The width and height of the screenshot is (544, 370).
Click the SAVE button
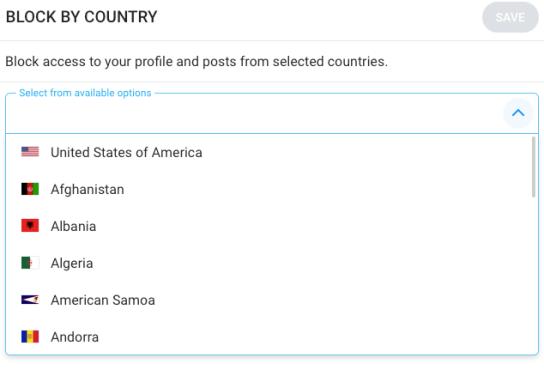coord(510,17)
